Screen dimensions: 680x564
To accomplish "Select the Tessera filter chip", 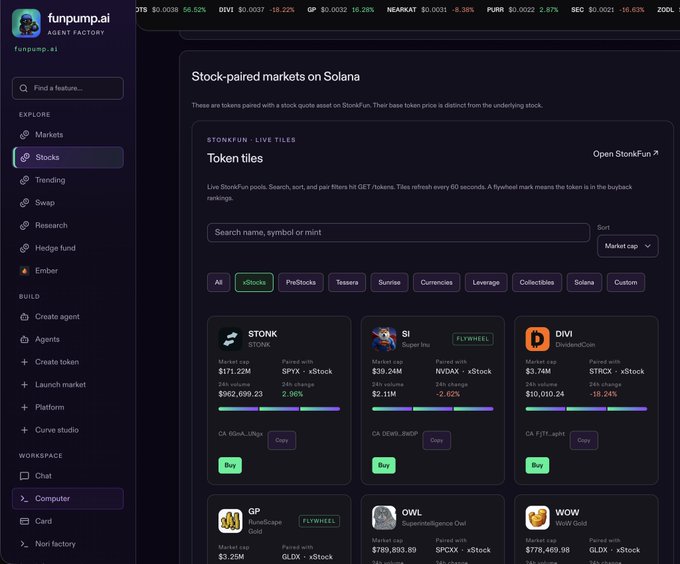I will (347, 283).
